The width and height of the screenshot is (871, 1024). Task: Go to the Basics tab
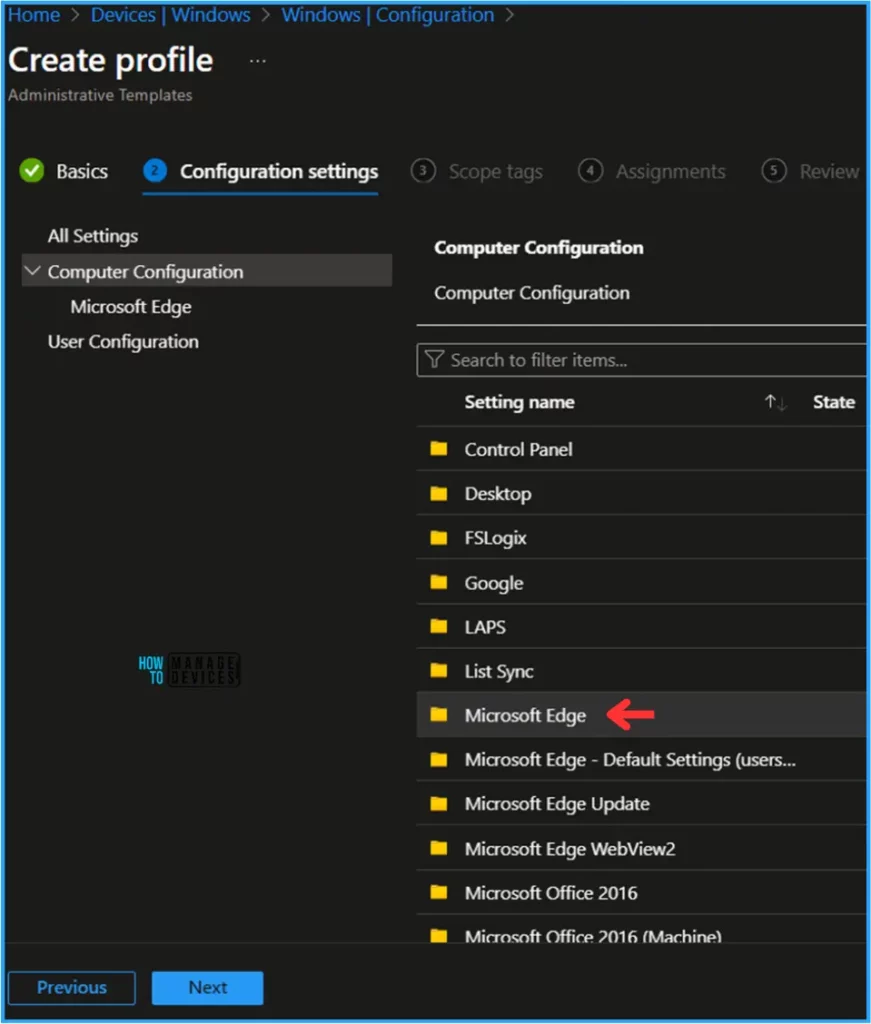(x=82, y=171)
